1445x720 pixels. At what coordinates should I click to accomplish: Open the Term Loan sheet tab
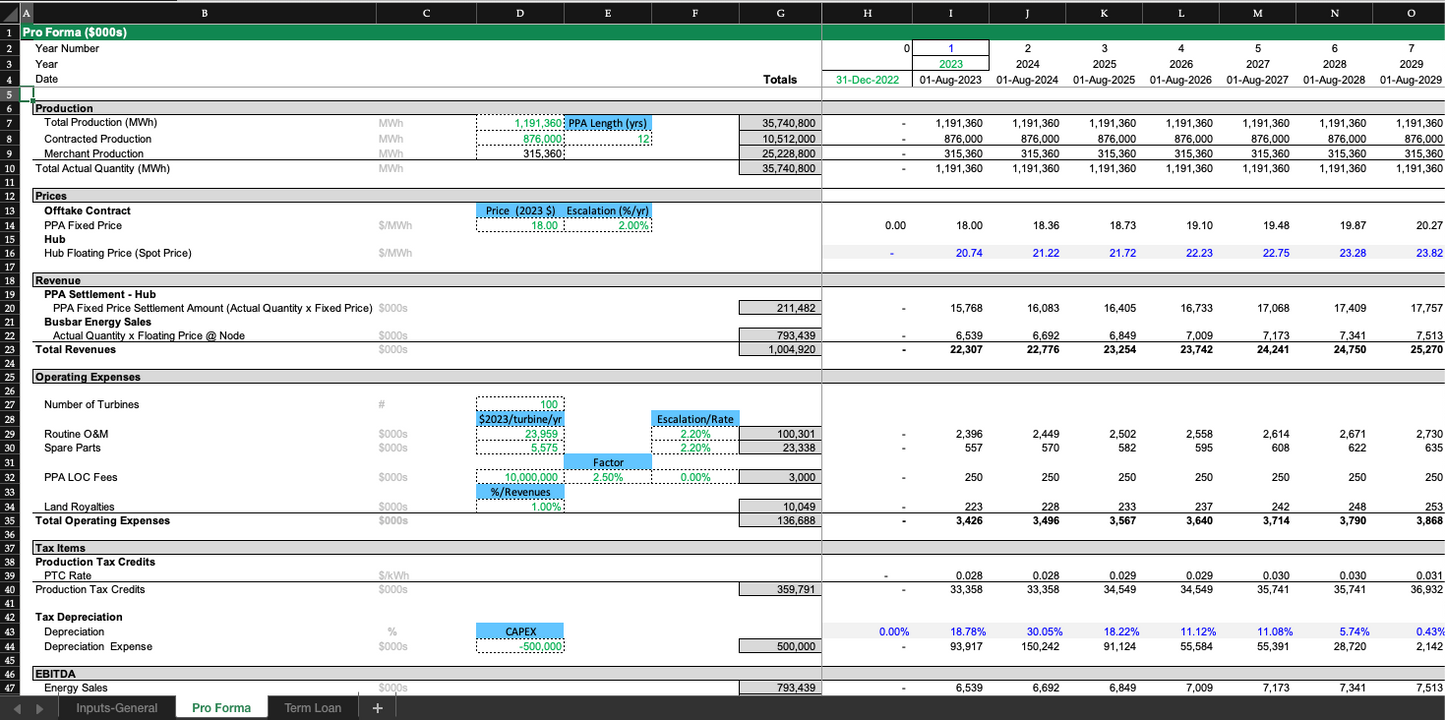click(x=312, y=708)
